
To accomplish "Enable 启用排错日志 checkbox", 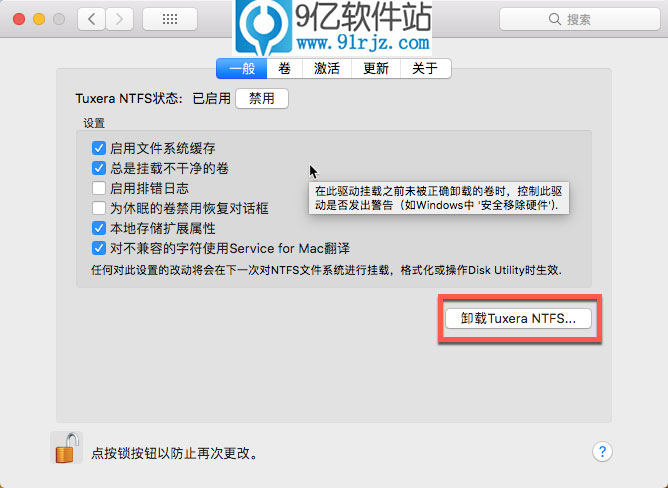I will coord(99,188).
